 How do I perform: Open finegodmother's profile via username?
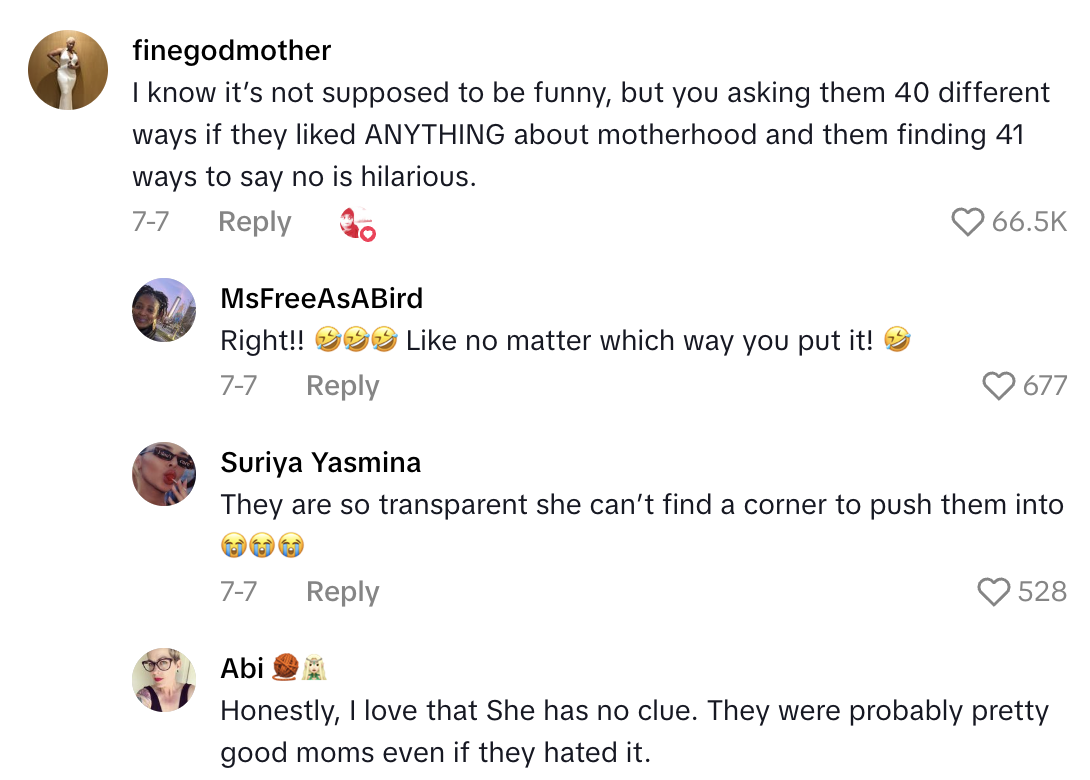(231, 50)
